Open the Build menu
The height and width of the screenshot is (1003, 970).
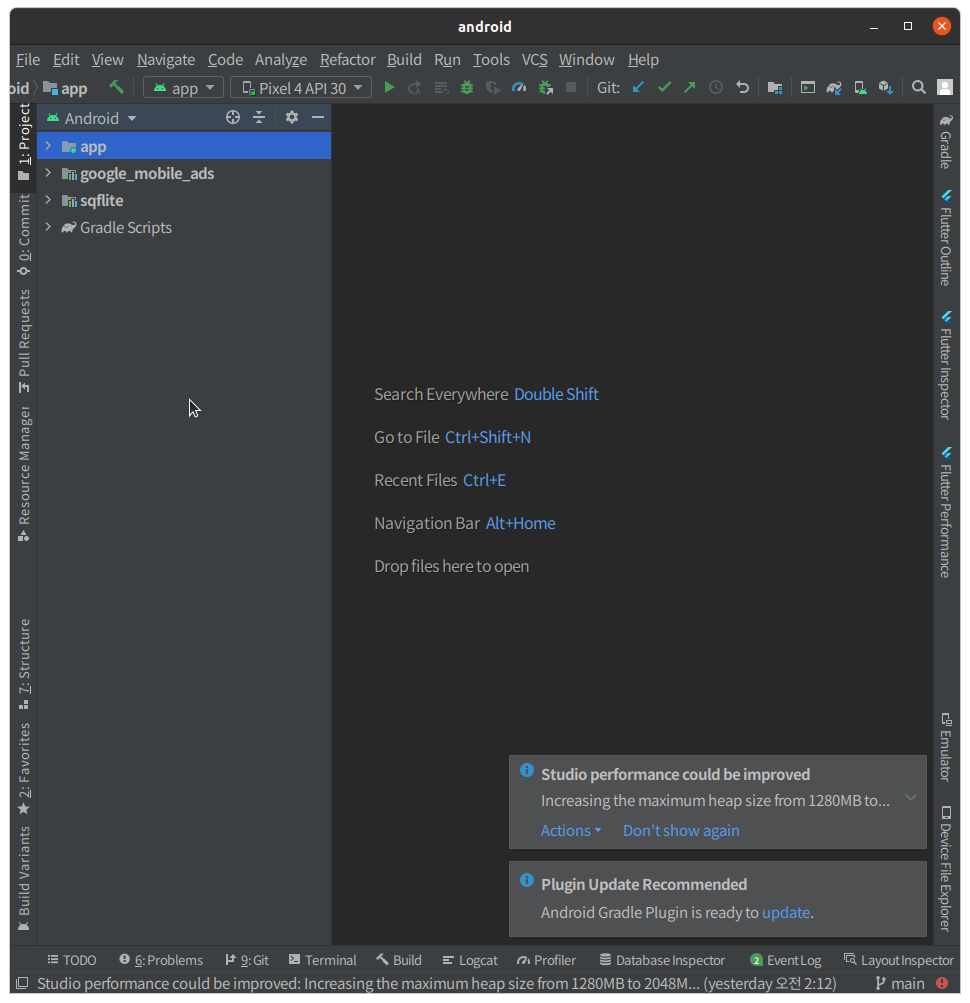pos(404,59)
